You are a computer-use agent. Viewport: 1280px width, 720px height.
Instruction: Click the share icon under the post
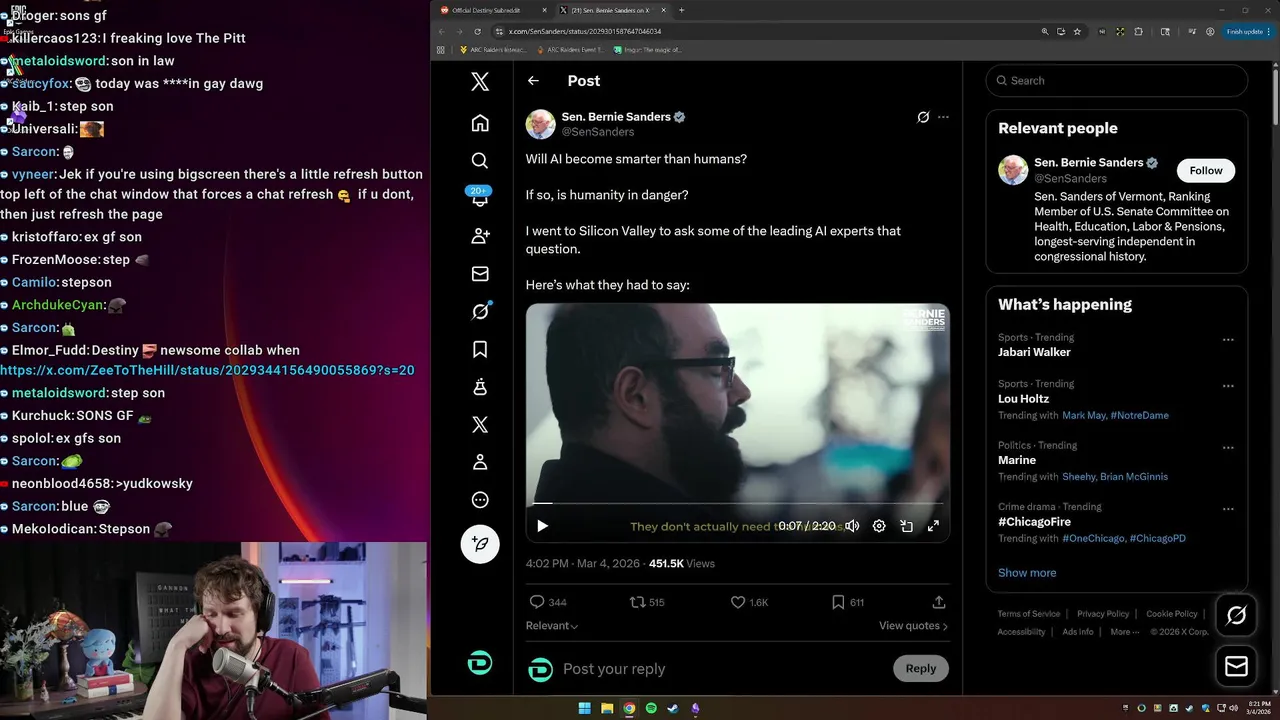coord(939,602)
